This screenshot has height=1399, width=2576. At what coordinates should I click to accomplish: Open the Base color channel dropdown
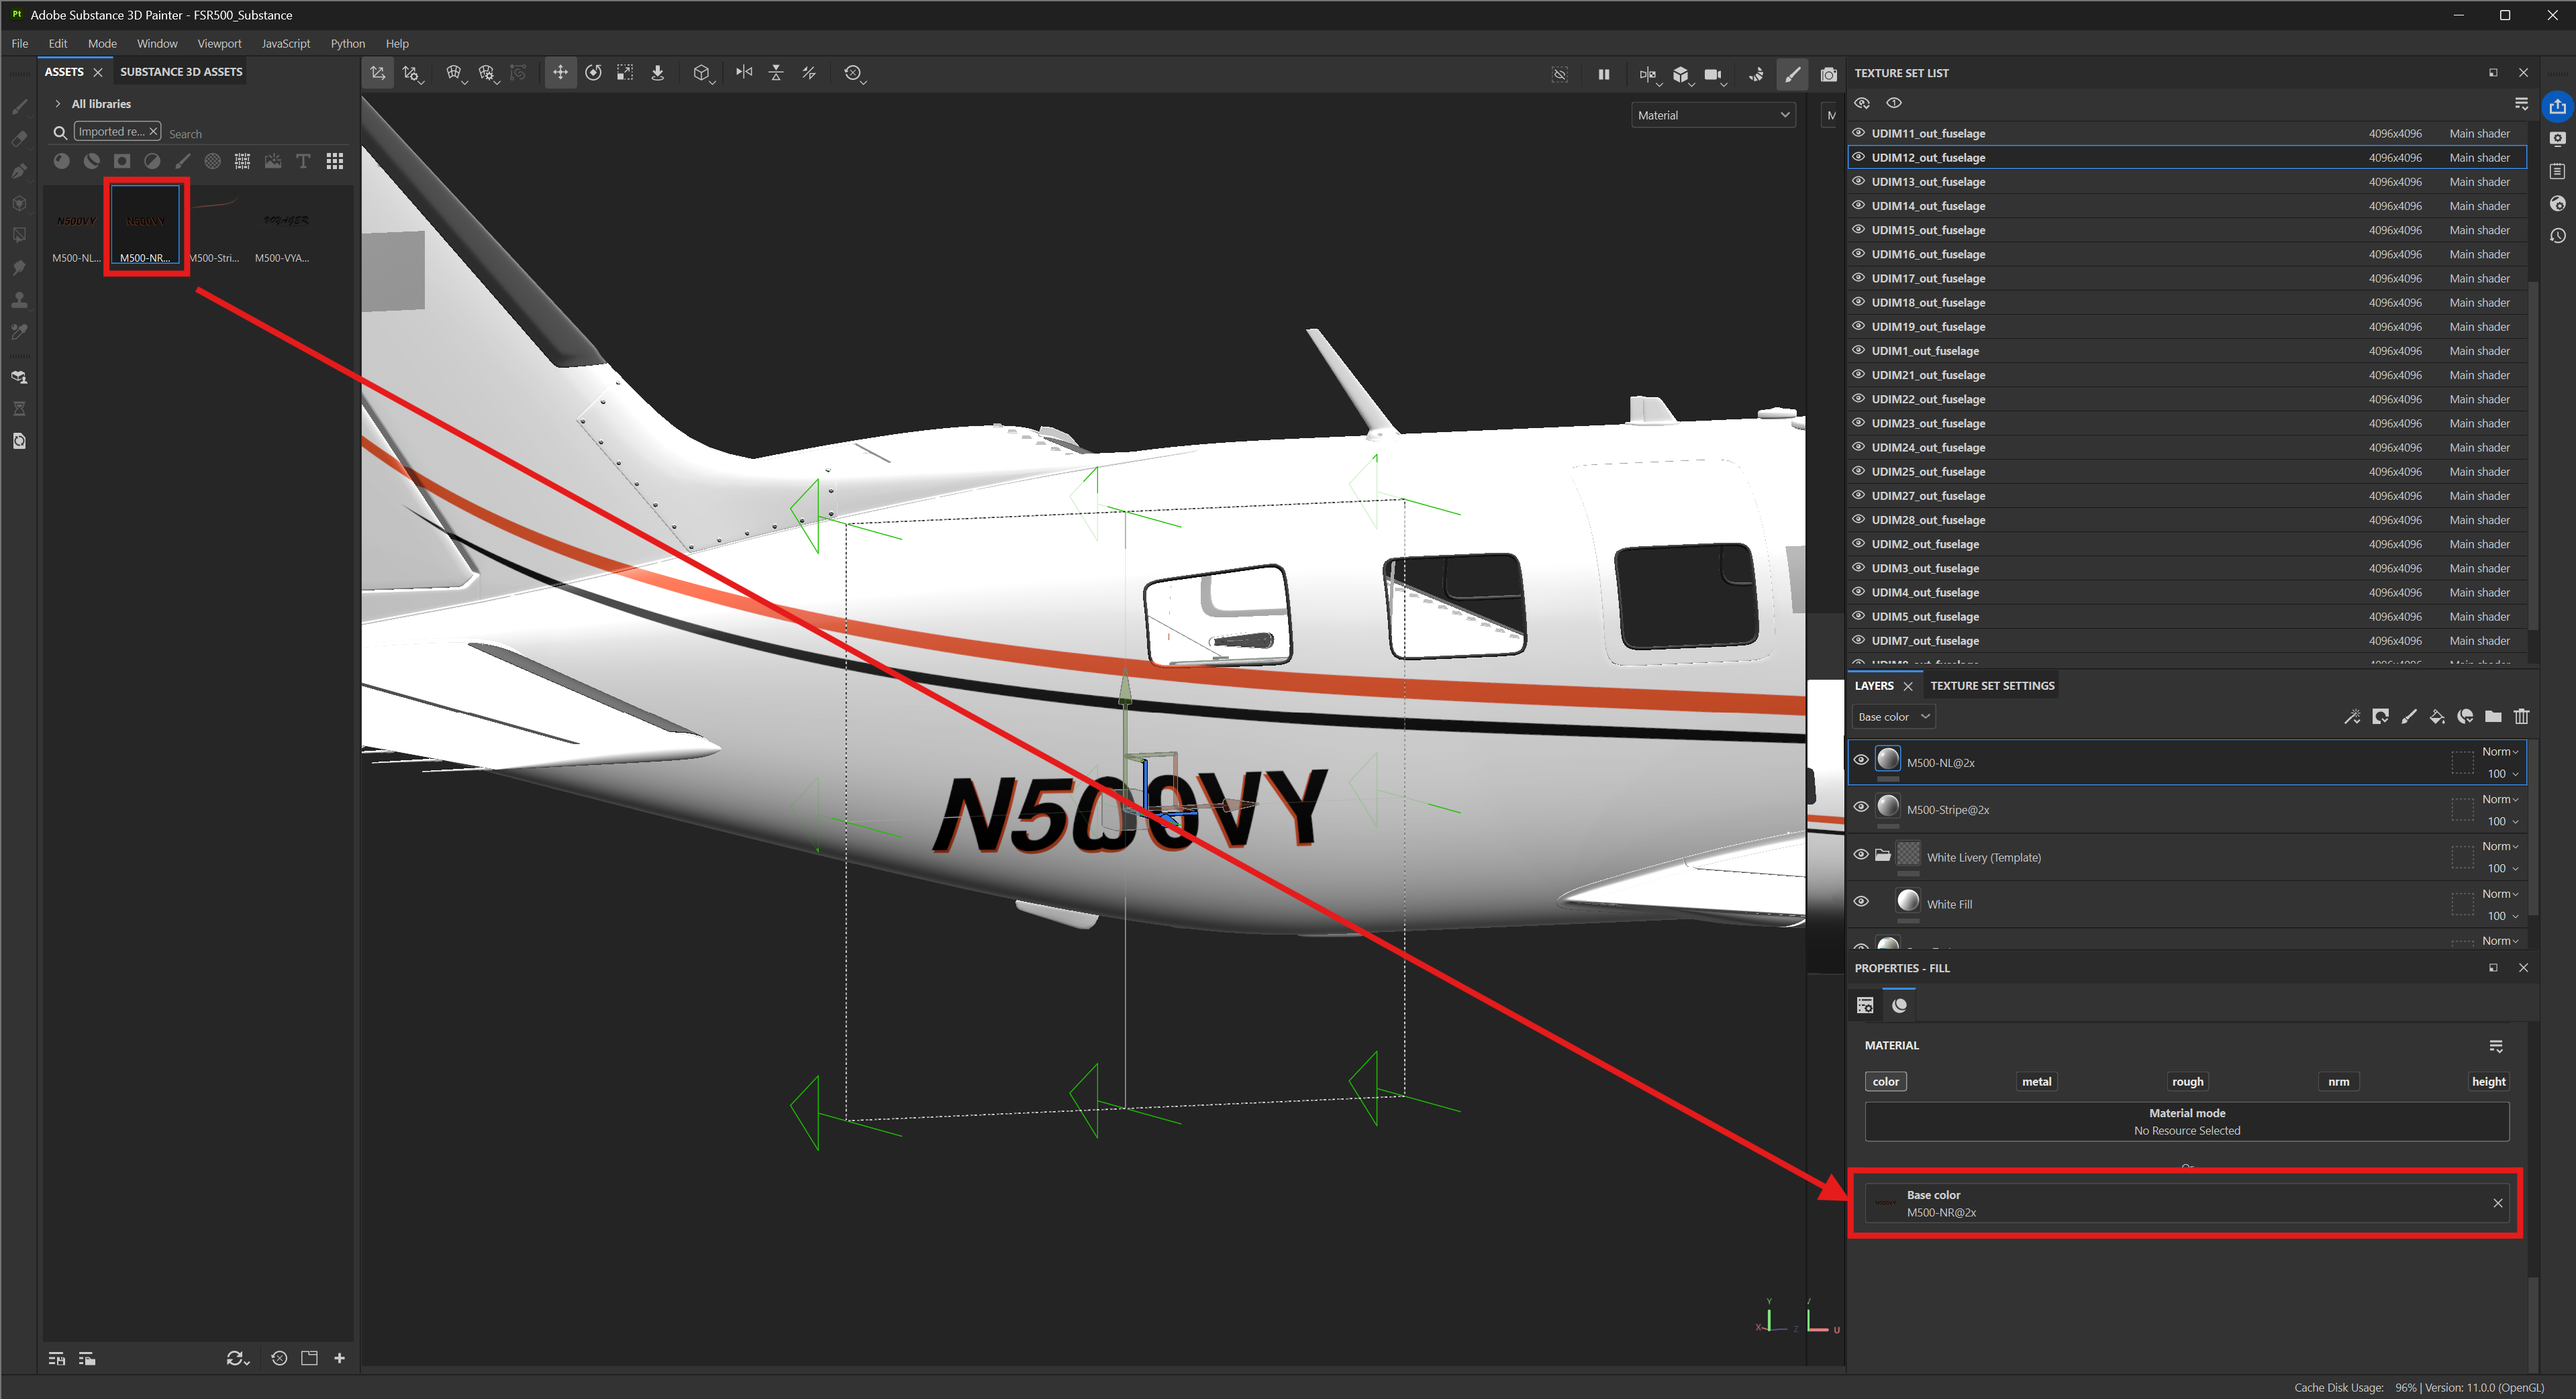(x=1893, y=716)
